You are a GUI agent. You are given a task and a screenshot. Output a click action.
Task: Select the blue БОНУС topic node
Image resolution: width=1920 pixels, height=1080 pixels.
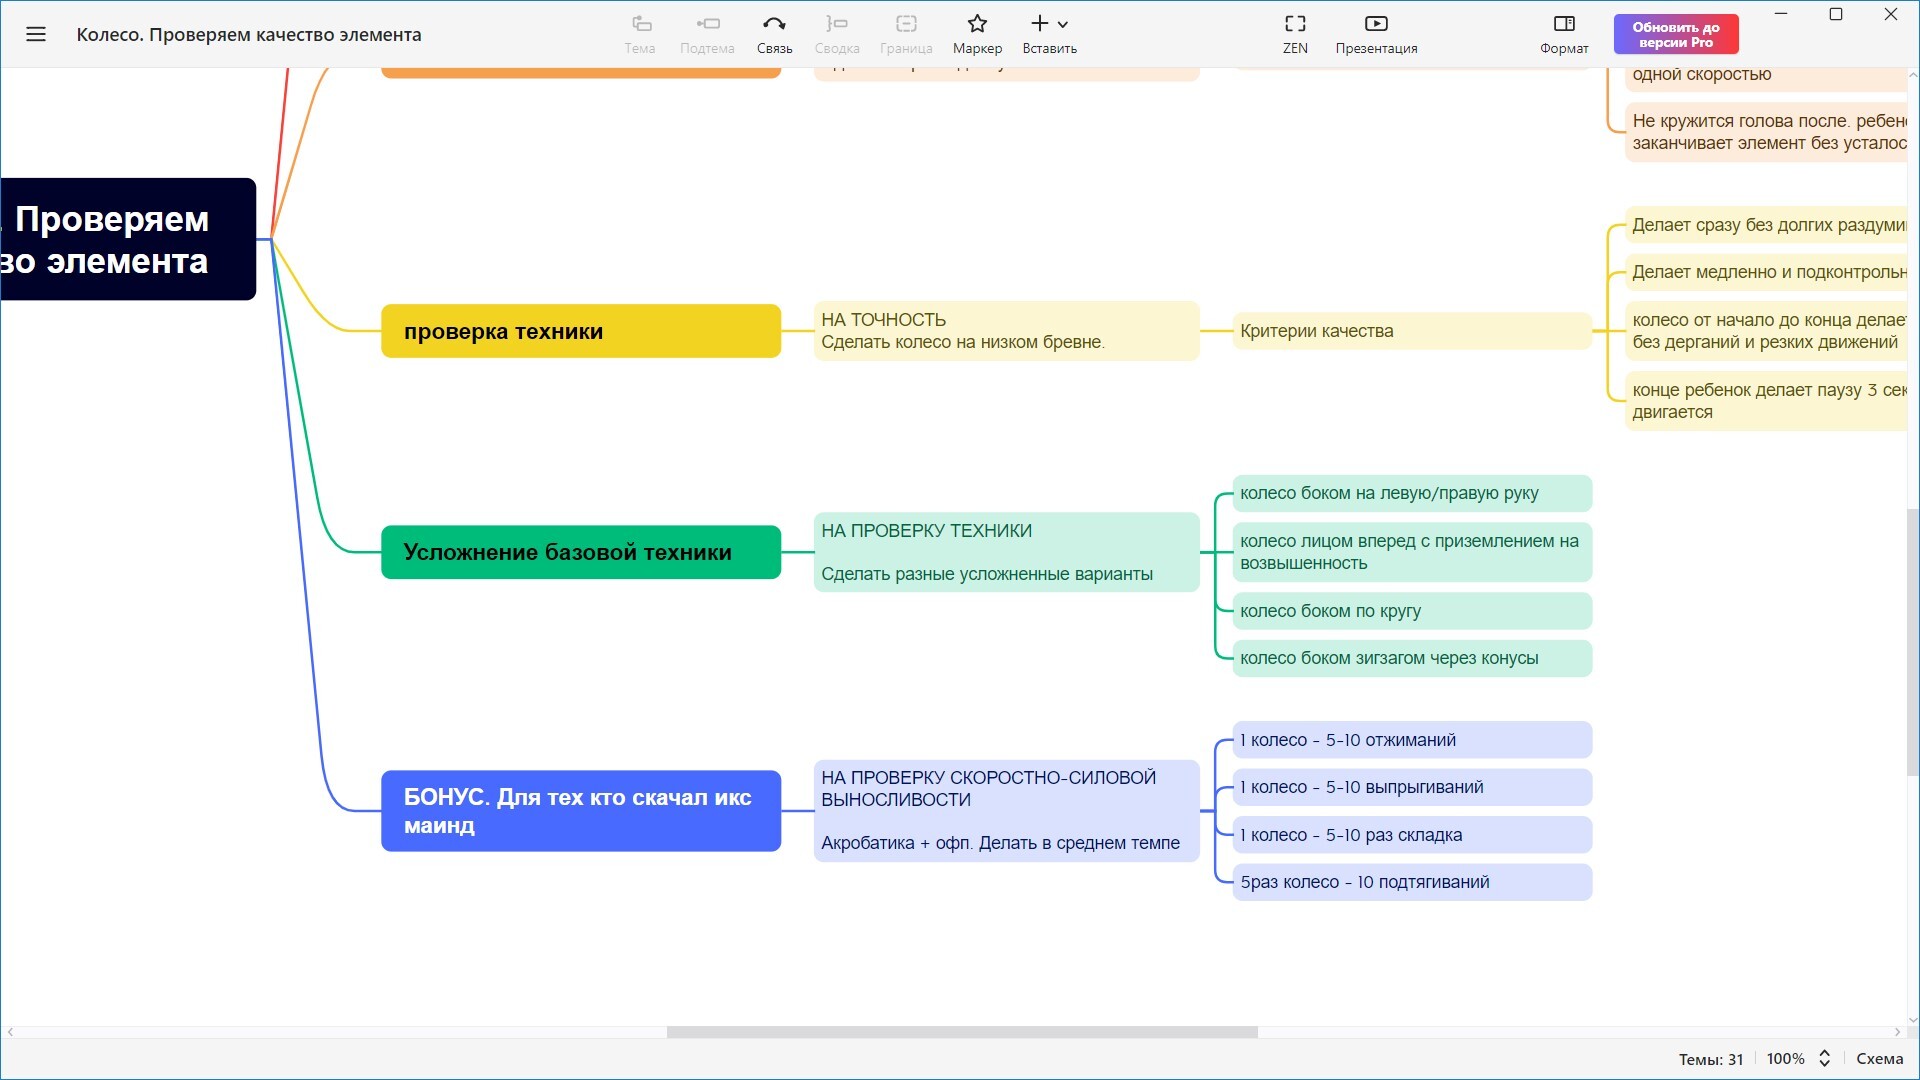580,811
